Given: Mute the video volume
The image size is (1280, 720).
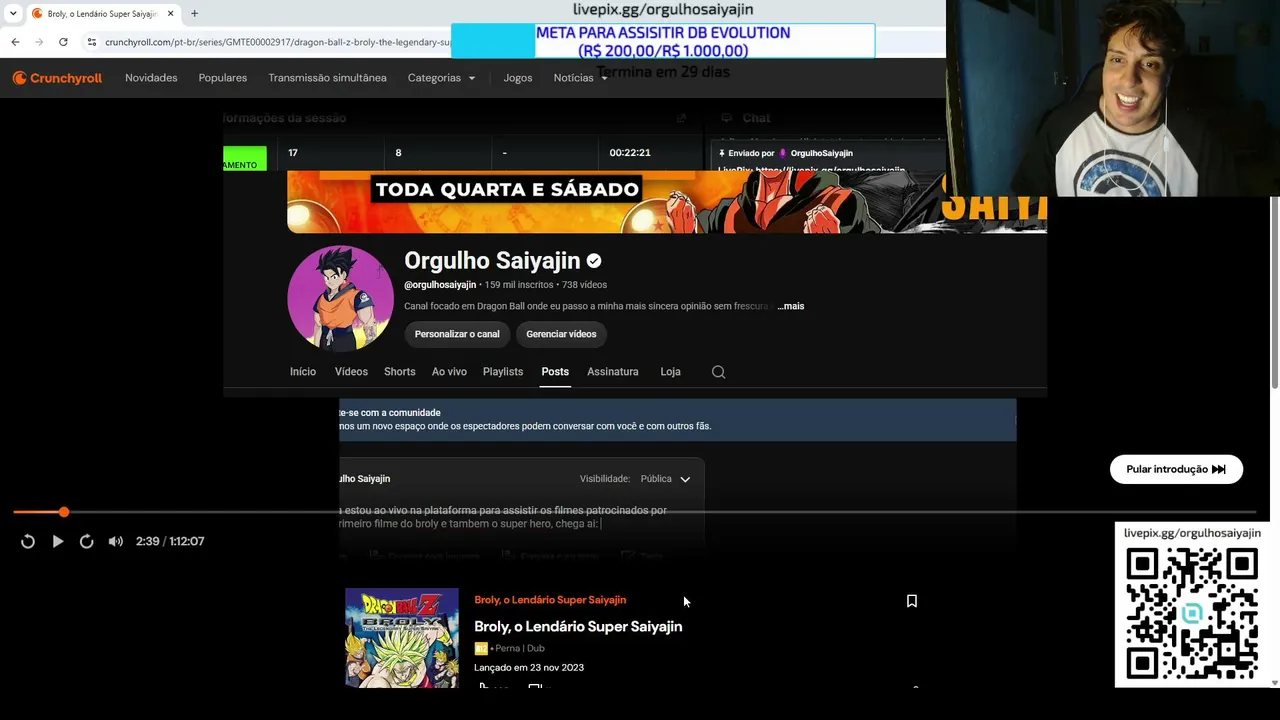Looking at the screenshot, I should pos(116,541).
